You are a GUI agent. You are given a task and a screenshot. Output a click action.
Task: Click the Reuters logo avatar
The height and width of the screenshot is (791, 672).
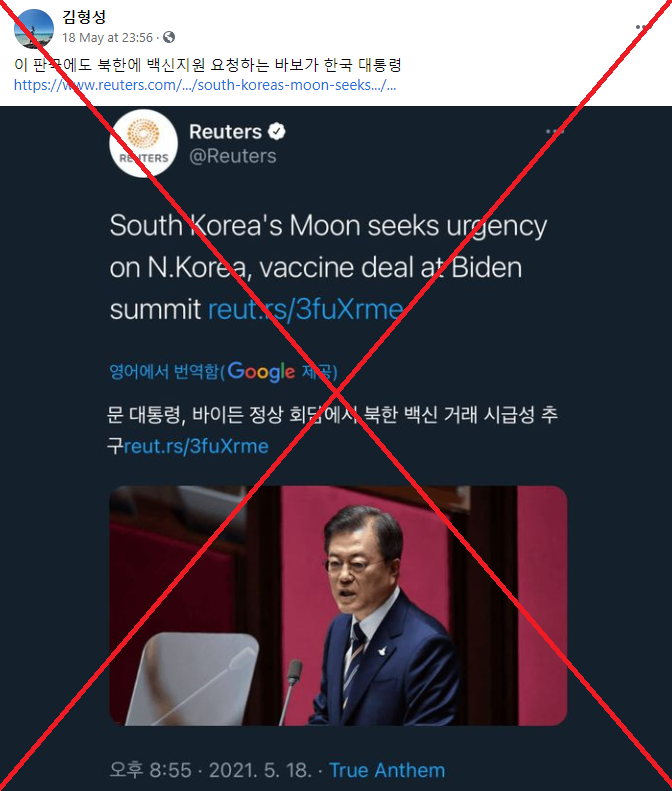click(144, 144)
